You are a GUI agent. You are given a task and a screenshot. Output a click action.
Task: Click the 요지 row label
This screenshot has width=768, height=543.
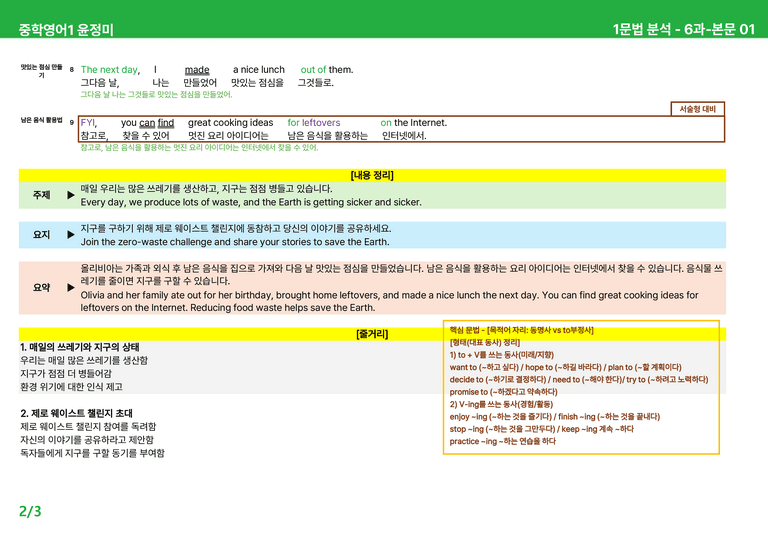pos(42,235)
